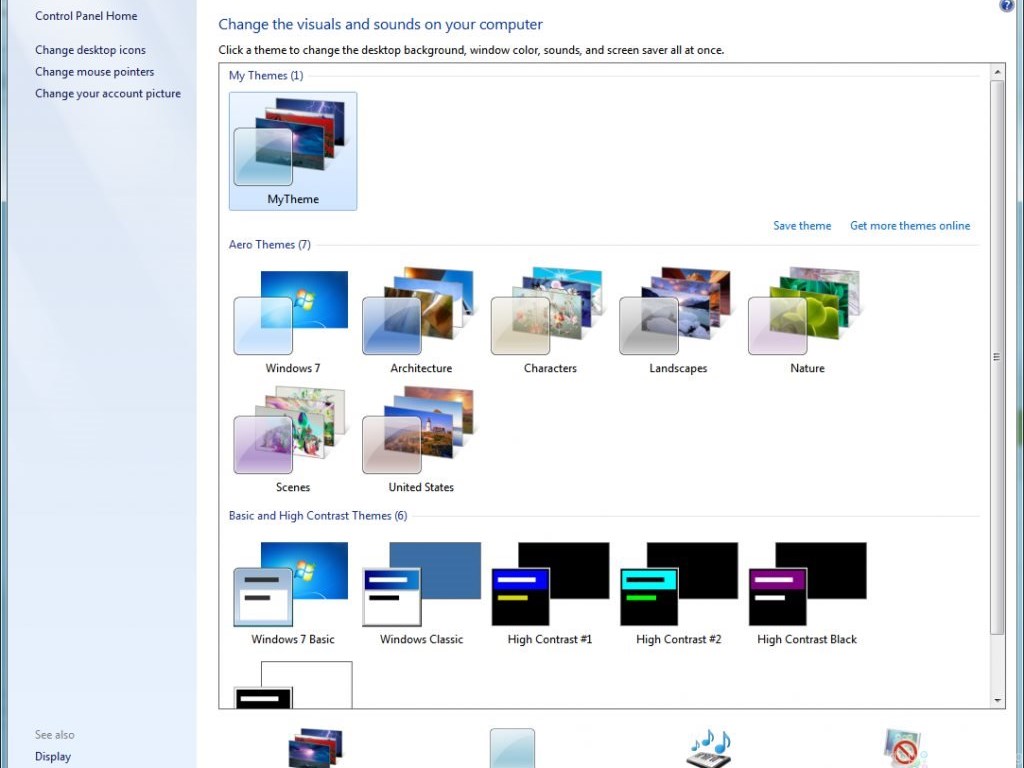This screenshot has height=768, width=1024.
Task: Click the 'Change the visuals and sounds' heading
Action: pos(380,24)
